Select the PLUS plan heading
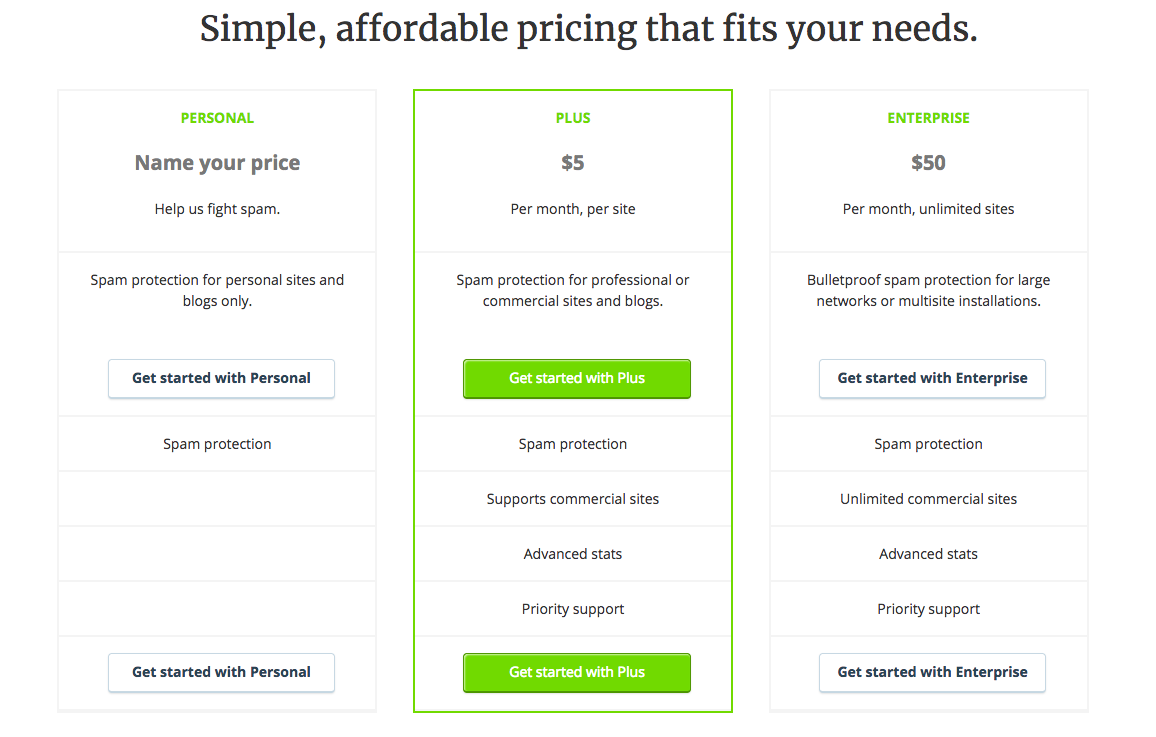This screenshot has width=1156, height=737. (x=573, y=118)
